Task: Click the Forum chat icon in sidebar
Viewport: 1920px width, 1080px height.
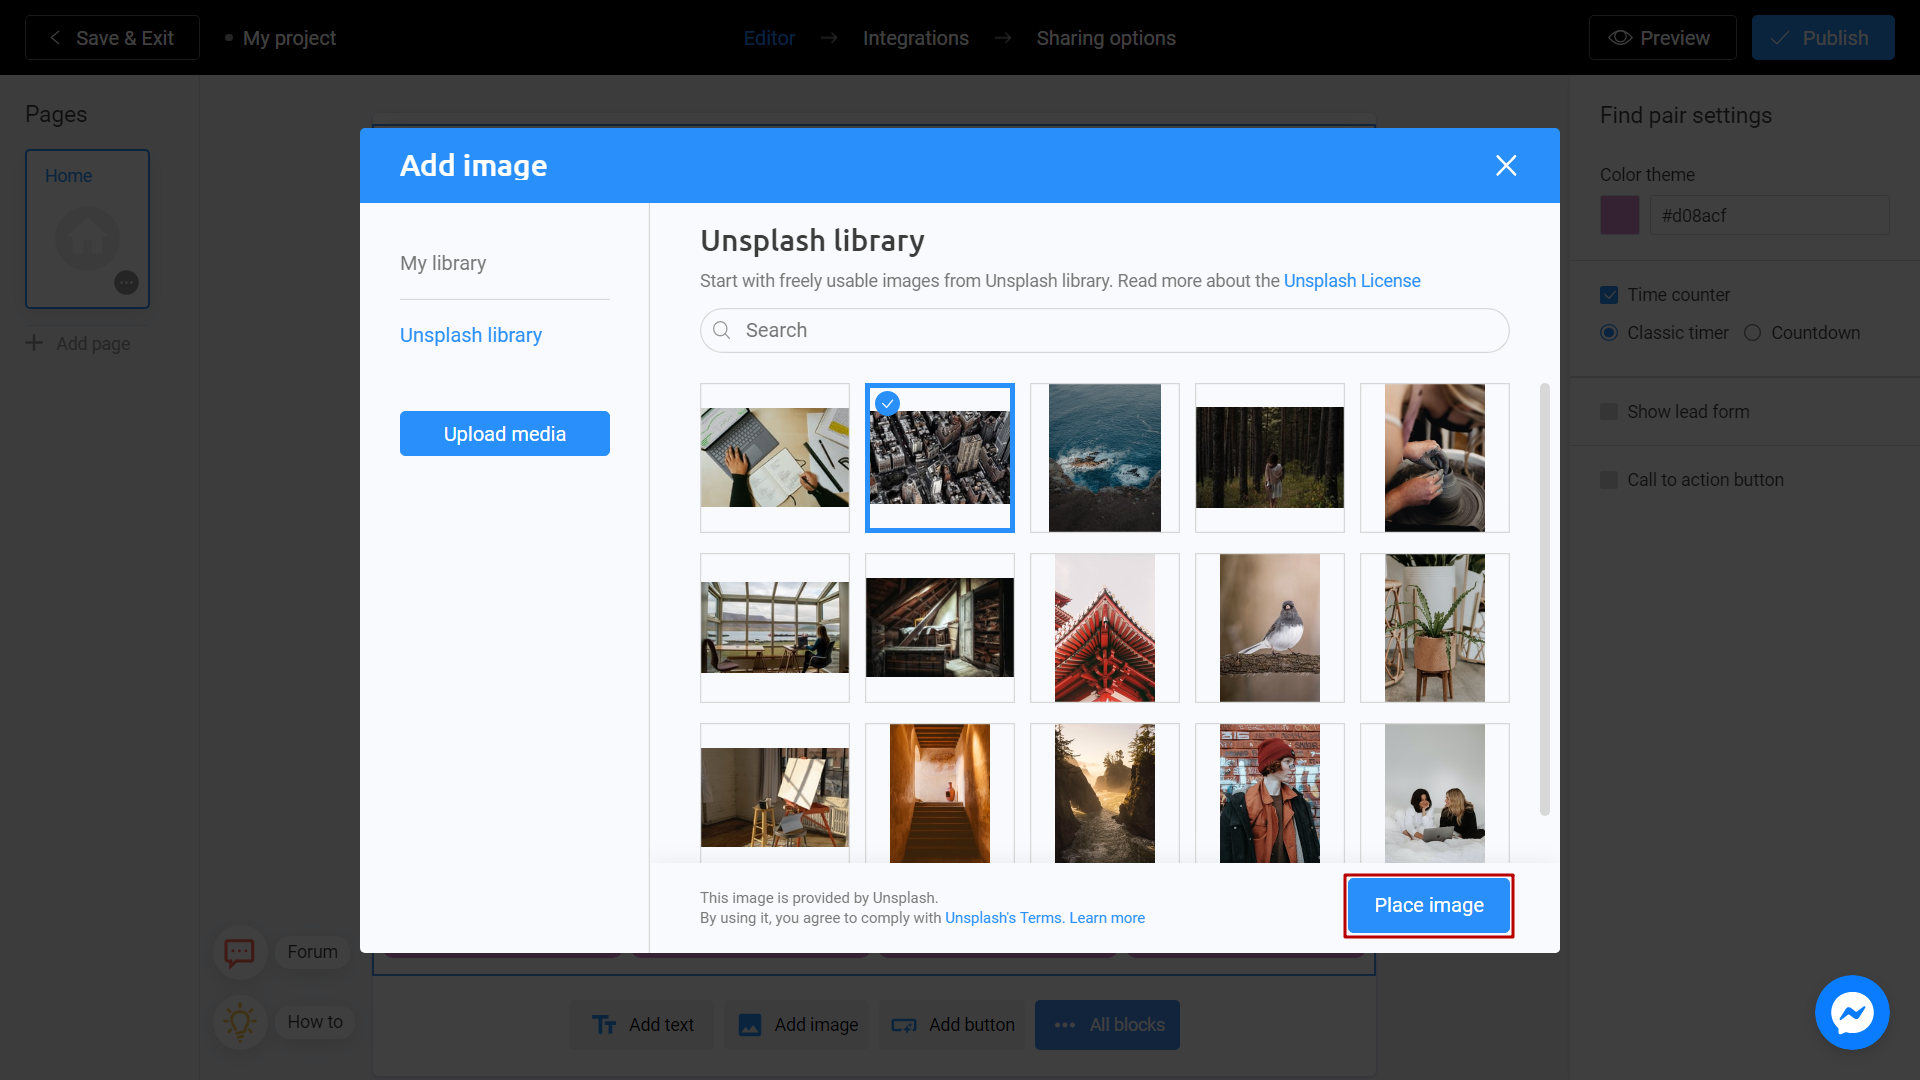Action: tap(239, 952)
